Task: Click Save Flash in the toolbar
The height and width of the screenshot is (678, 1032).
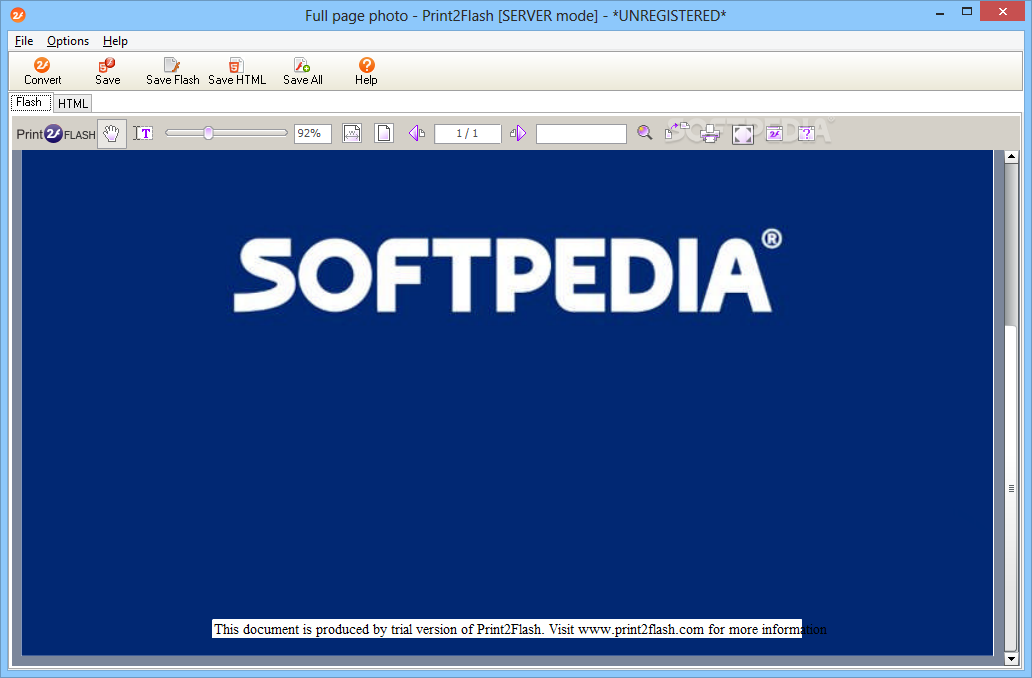Action: click(172, 71)
